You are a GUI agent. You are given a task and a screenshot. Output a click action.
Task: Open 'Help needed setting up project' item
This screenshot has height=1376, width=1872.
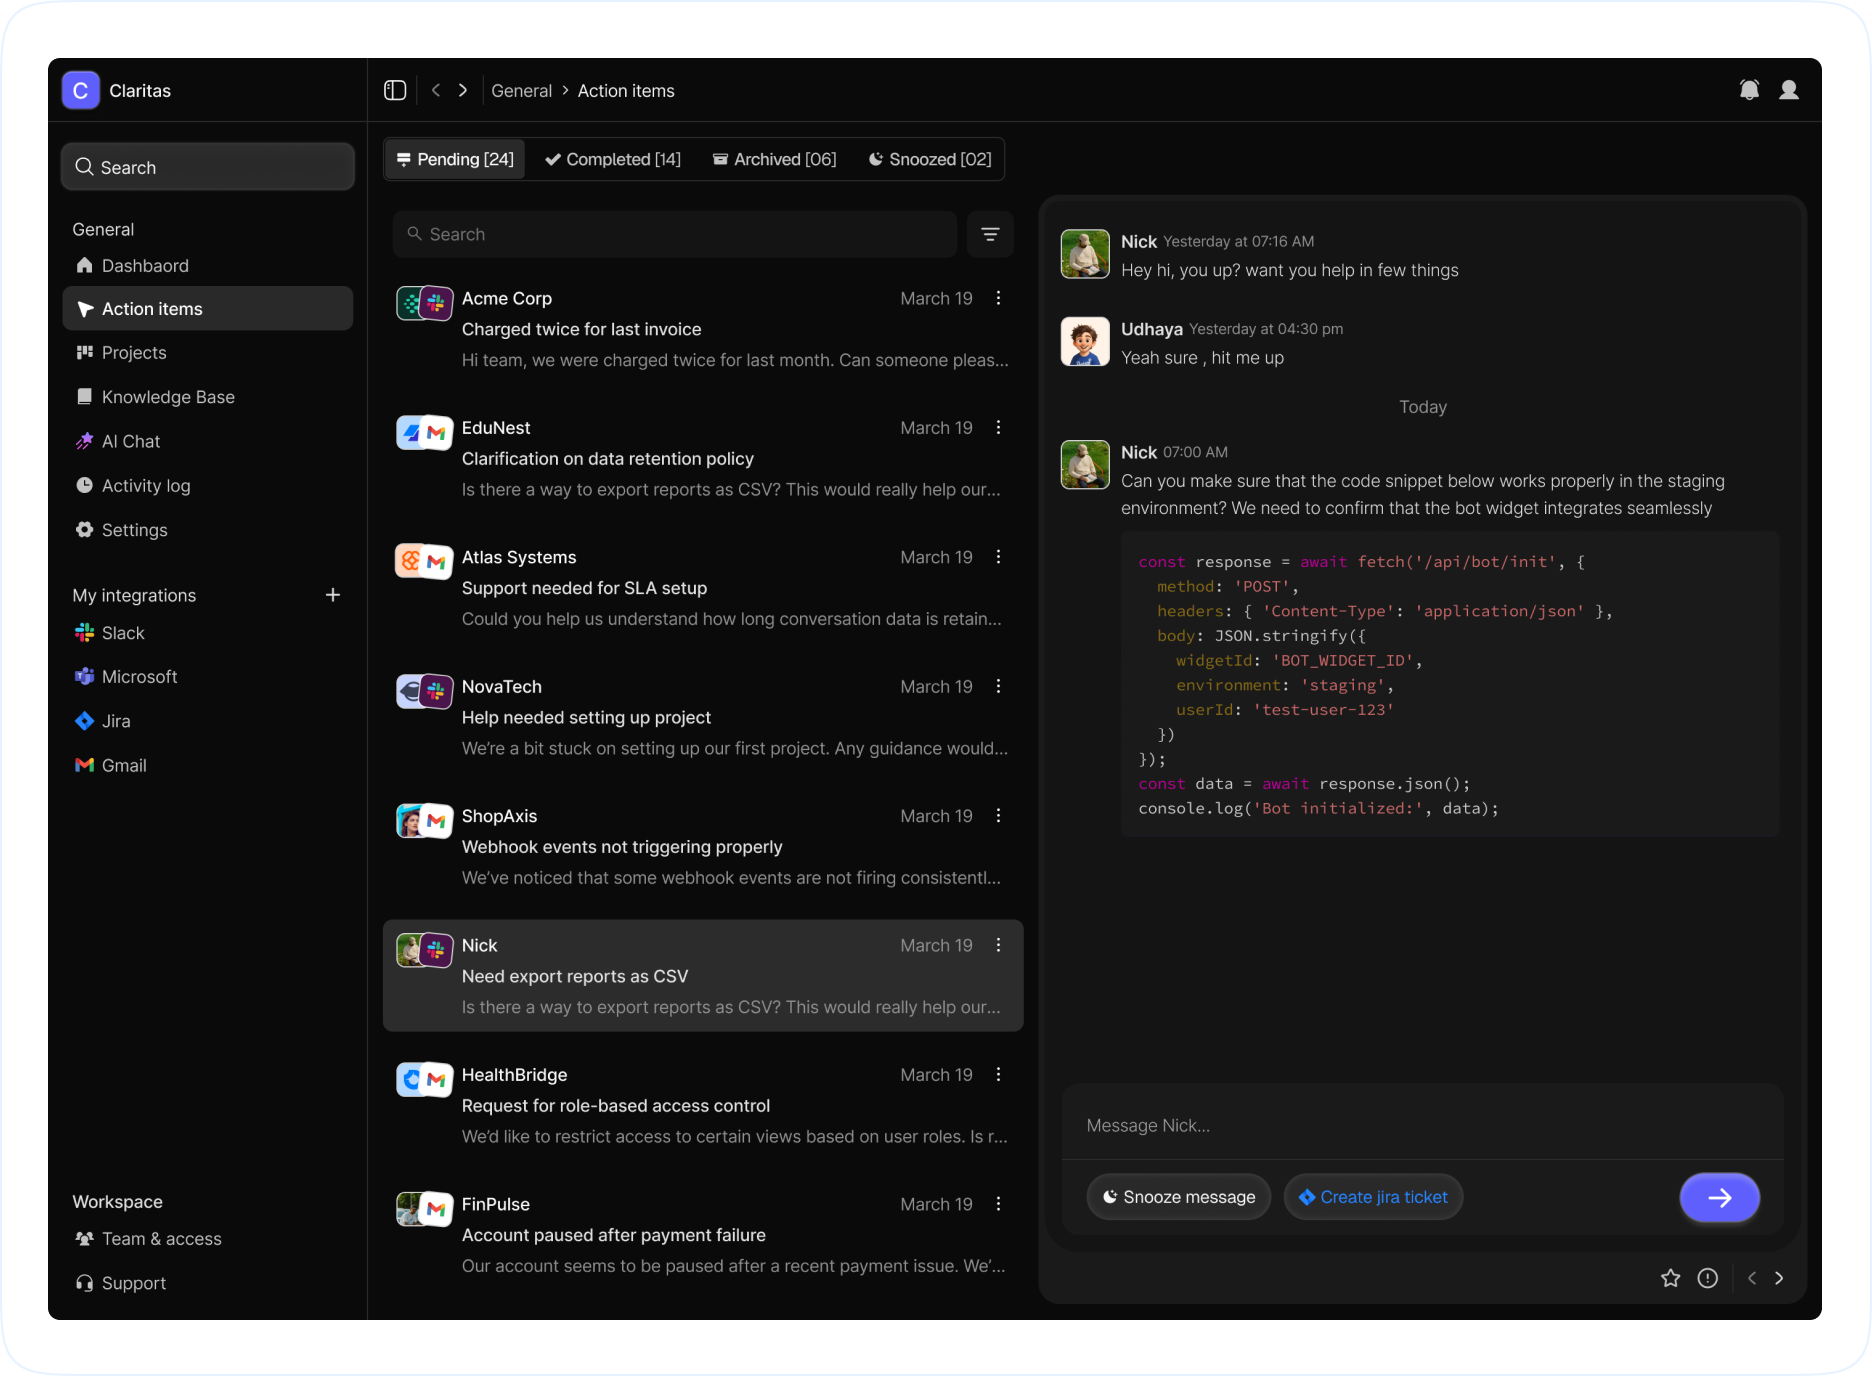point(703,717)
